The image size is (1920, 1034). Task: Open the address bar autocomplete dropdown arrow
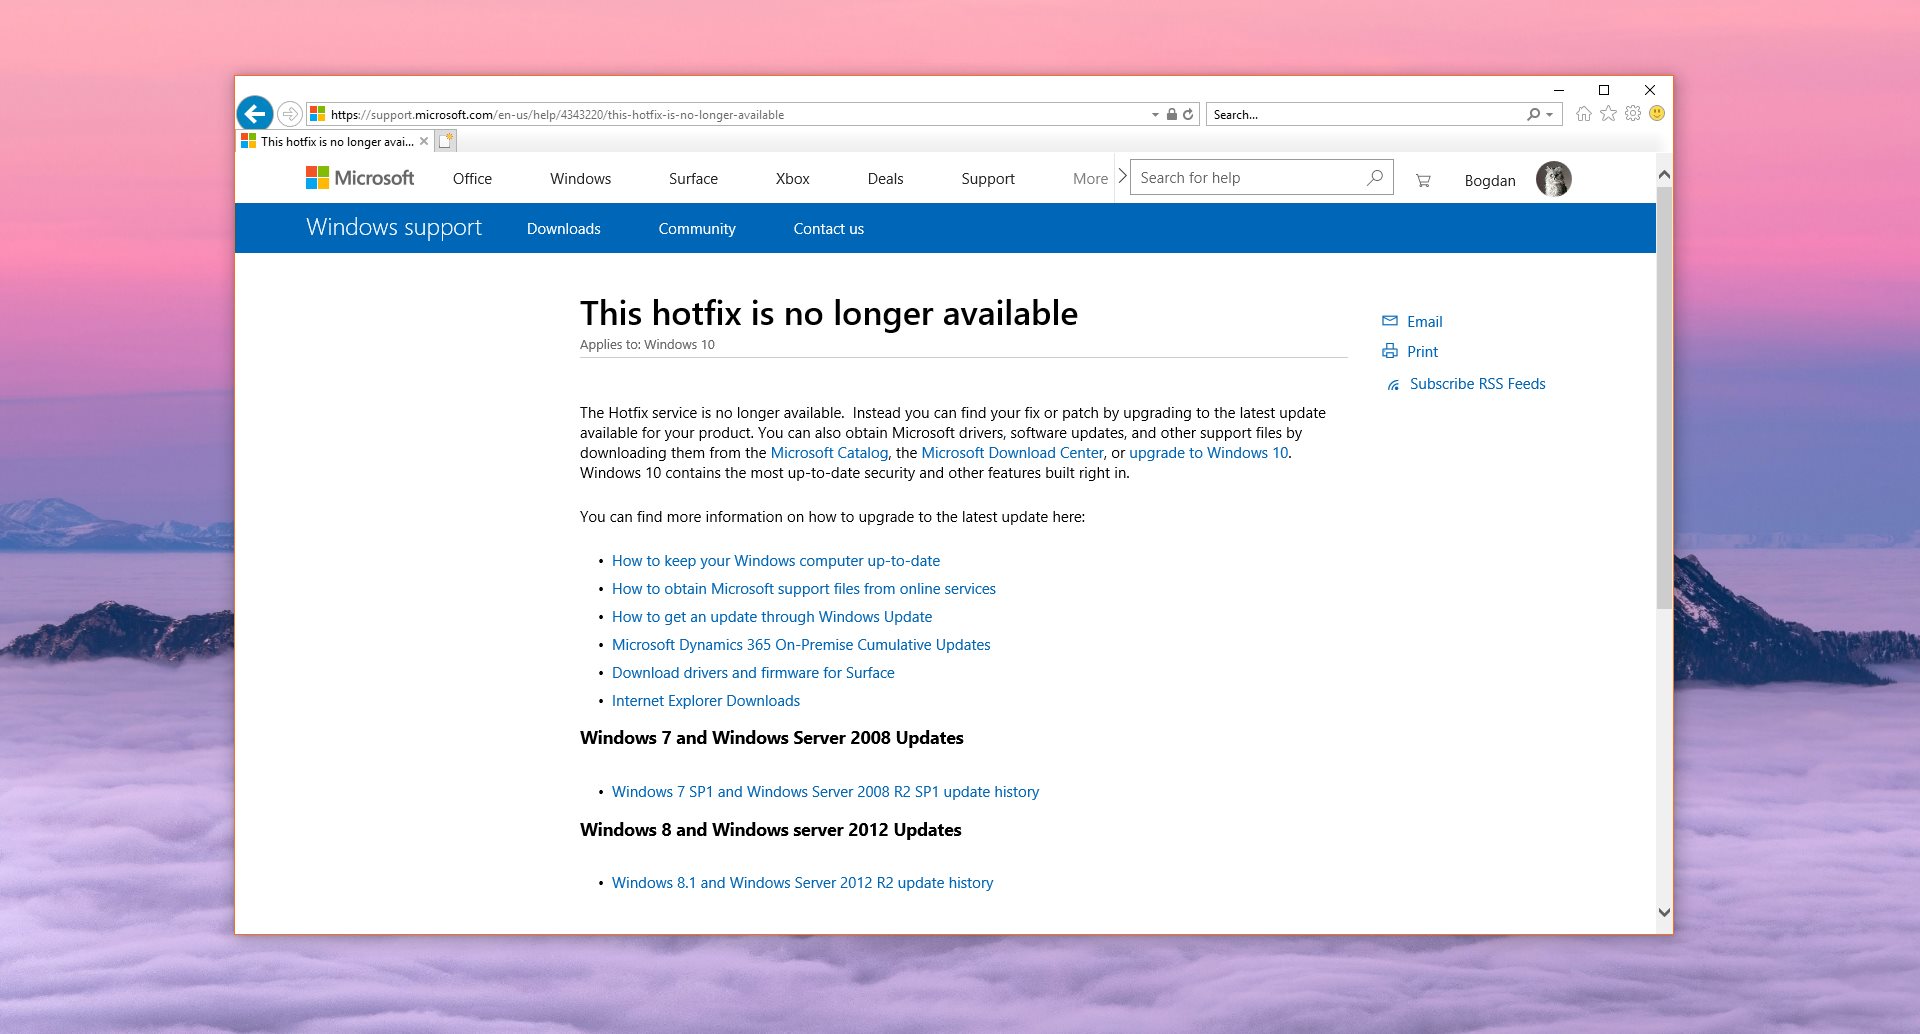1155,115
